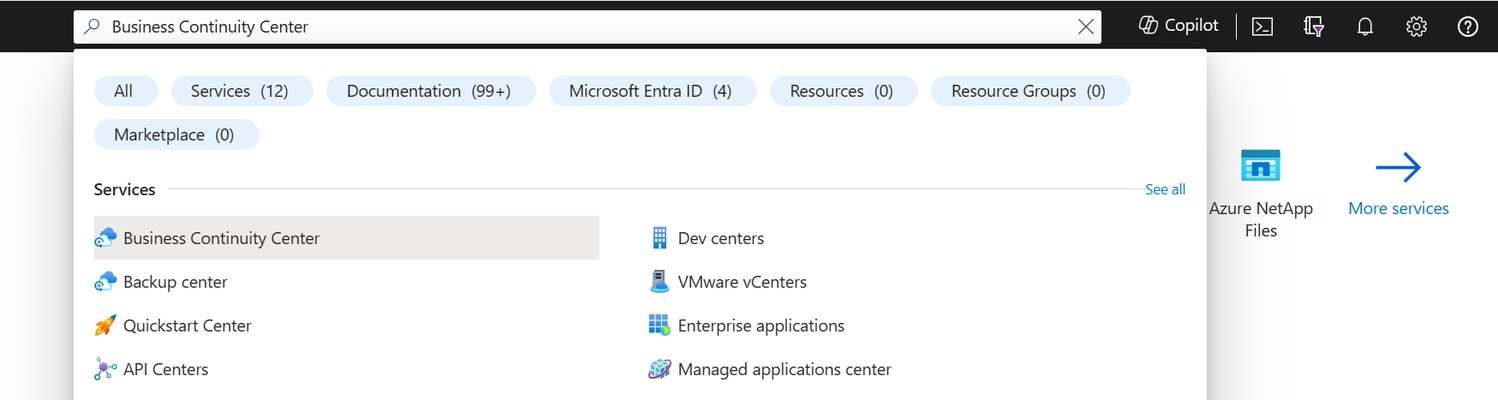Viewport: 1498px width, 400px height.
Task: Open the help question mark icon
Action: click(1468, 27)
